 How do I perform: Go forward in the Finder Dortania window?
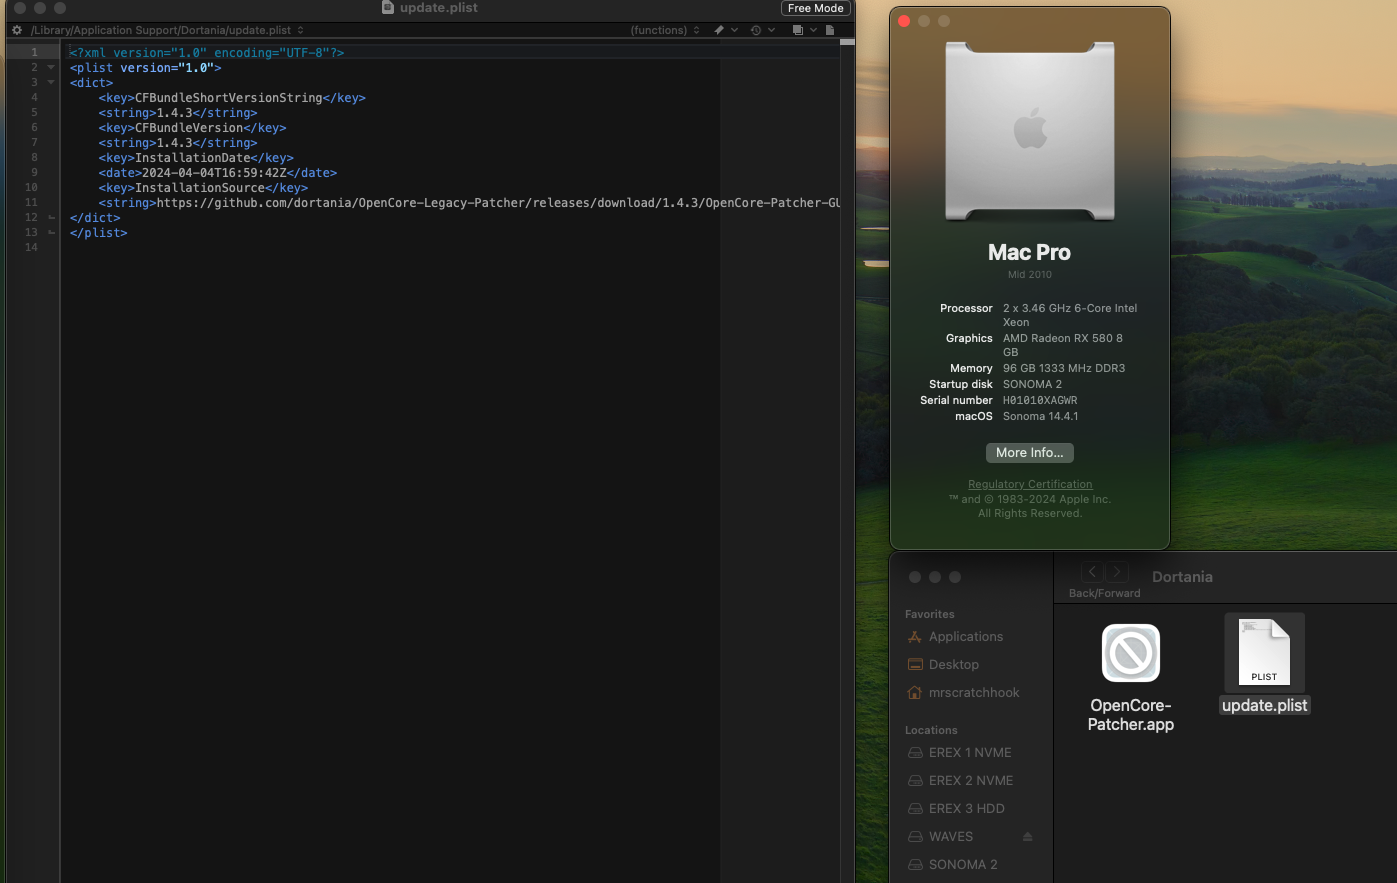[x=1118, y=572]
